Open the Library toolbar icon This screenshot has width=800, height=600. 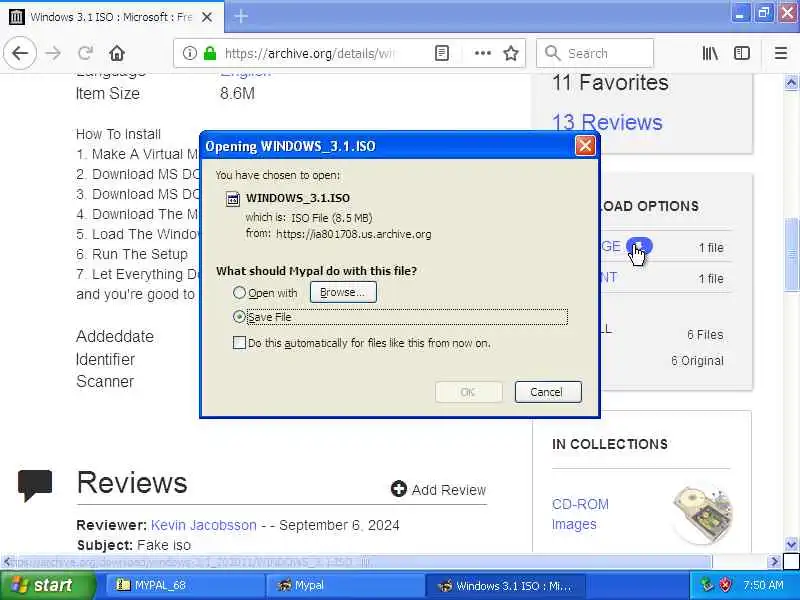[710, 53]
